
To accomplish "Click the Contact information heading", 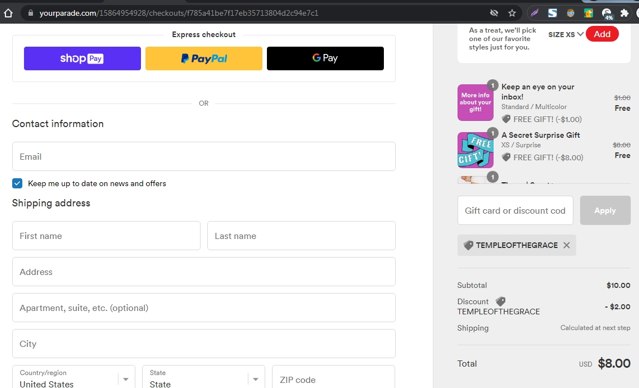I will pos(58,123).
